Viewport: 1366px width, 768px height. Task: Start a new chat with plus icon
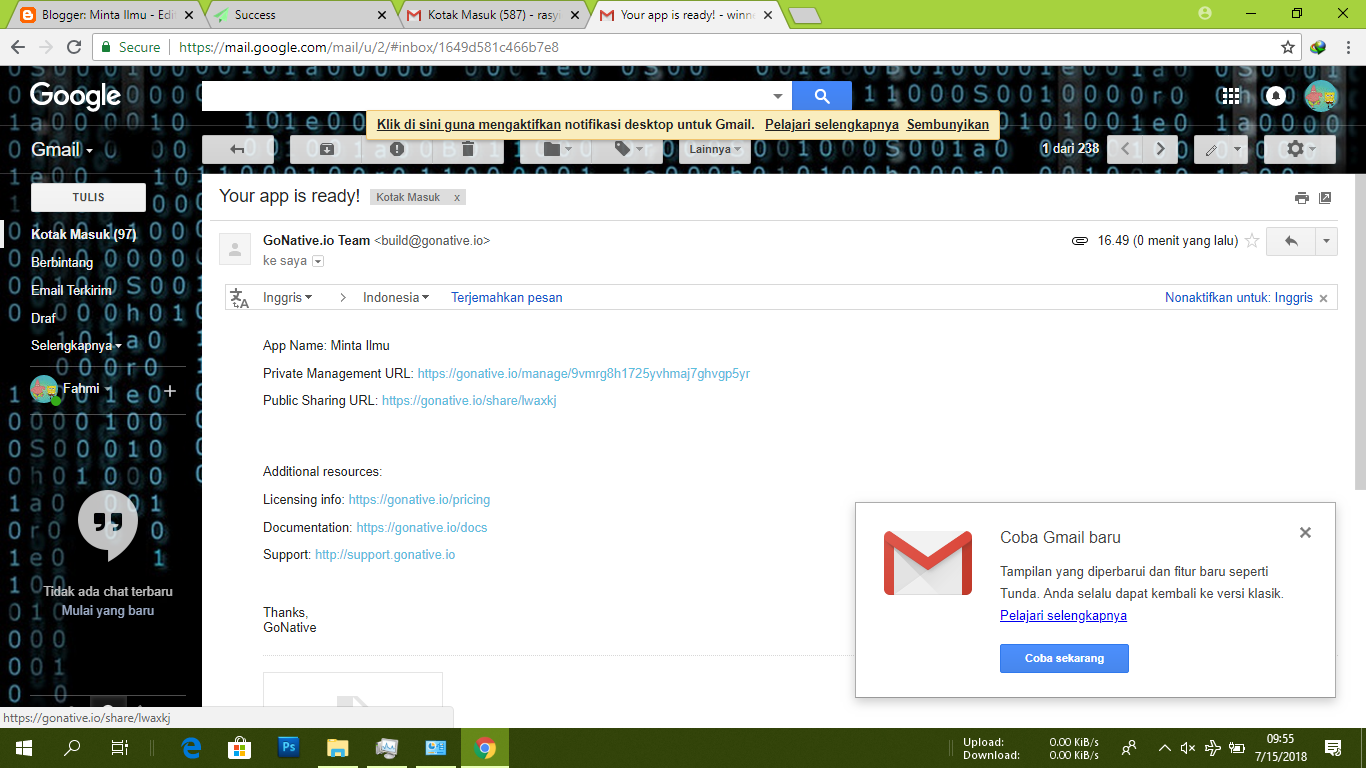coord(170,390)
